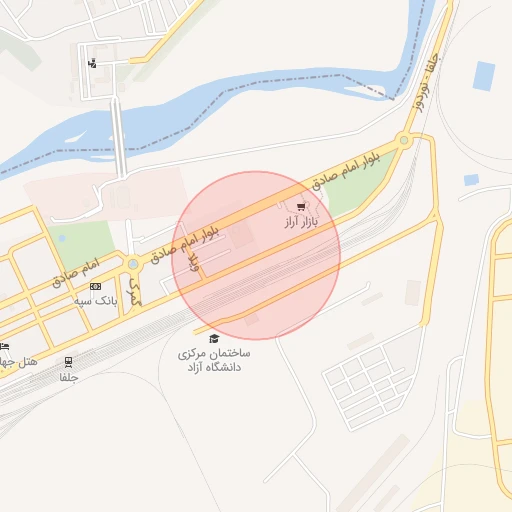Click the center of the red highlighted circle
Screen dimensions: 512x512
click(256, 255)
